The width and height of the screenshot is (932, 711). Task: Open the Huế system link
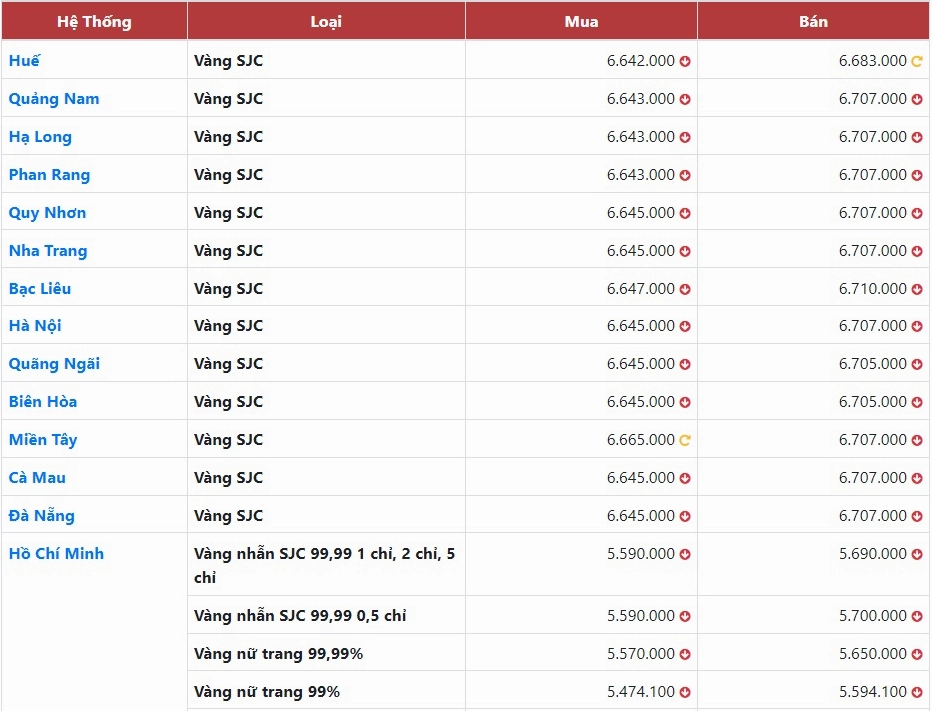coord(24,61)
